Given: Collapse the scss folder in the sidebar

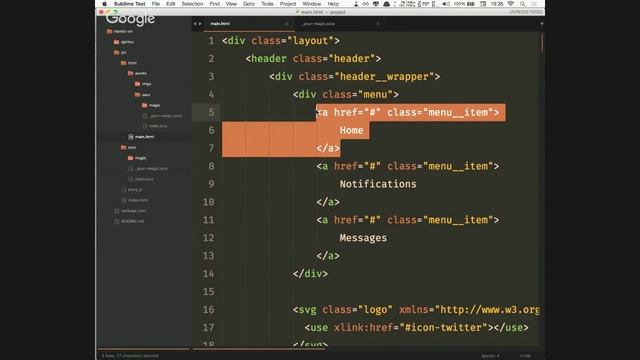Looking at the screenshot, I should 132,147.
